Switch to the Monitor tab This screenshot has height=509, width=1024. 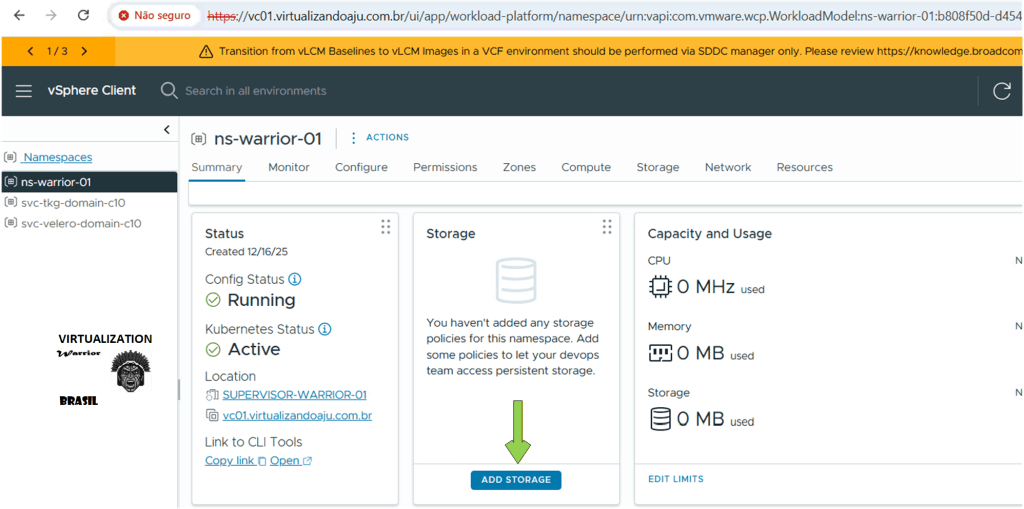point(288,167)
